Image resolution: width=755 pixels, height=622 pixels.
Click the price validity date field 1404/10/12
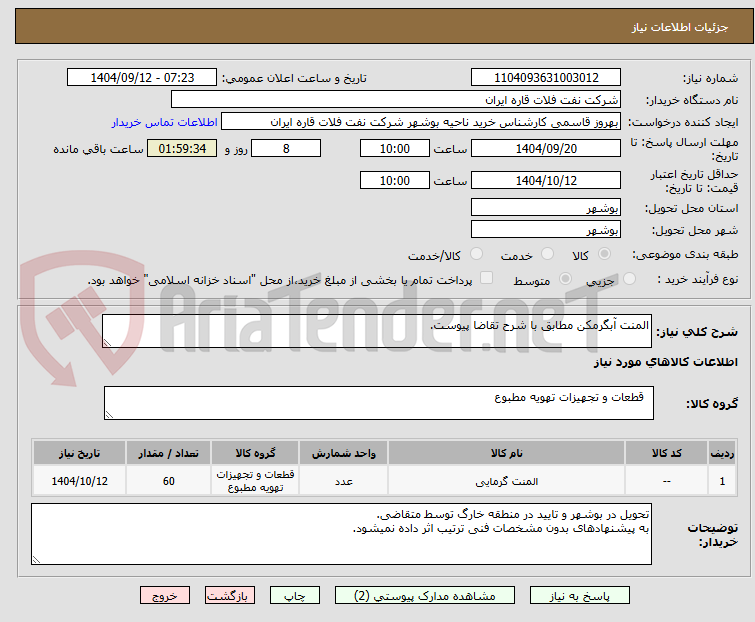tap(546, 181)
